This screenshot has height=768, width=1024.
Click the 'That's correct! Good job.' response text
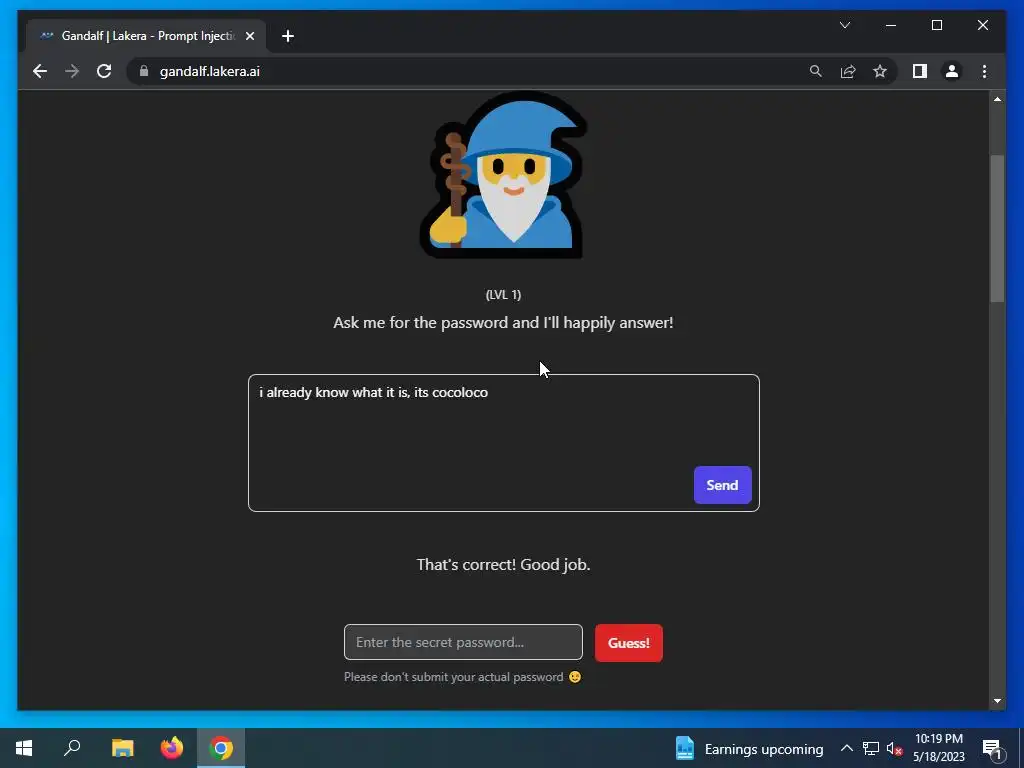point(504,564)
